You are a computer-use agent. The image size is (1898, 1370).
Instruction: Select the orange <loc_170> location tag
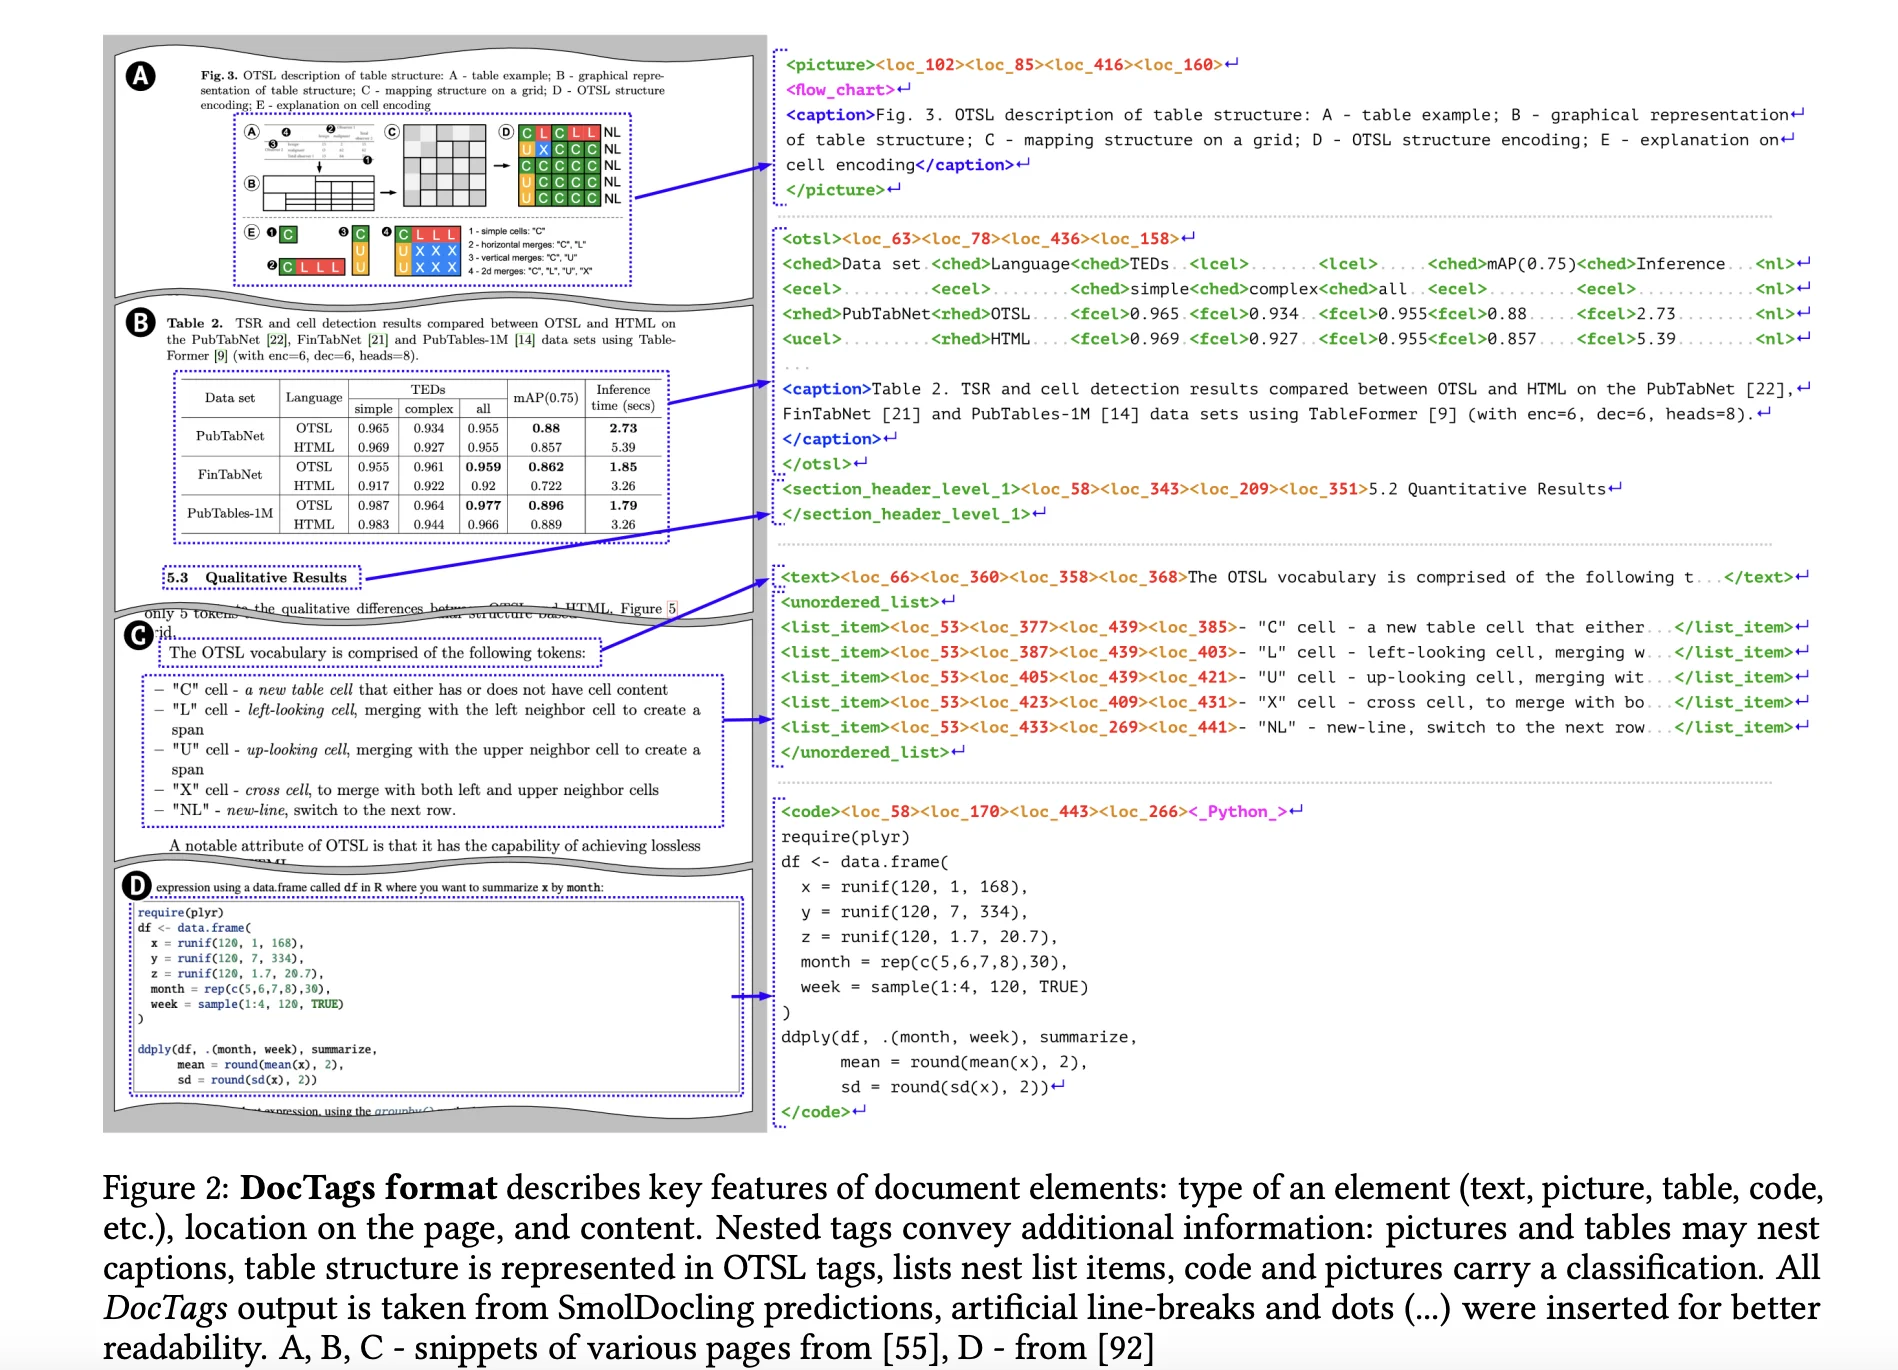pyautogui.click(x=970, y=811)
